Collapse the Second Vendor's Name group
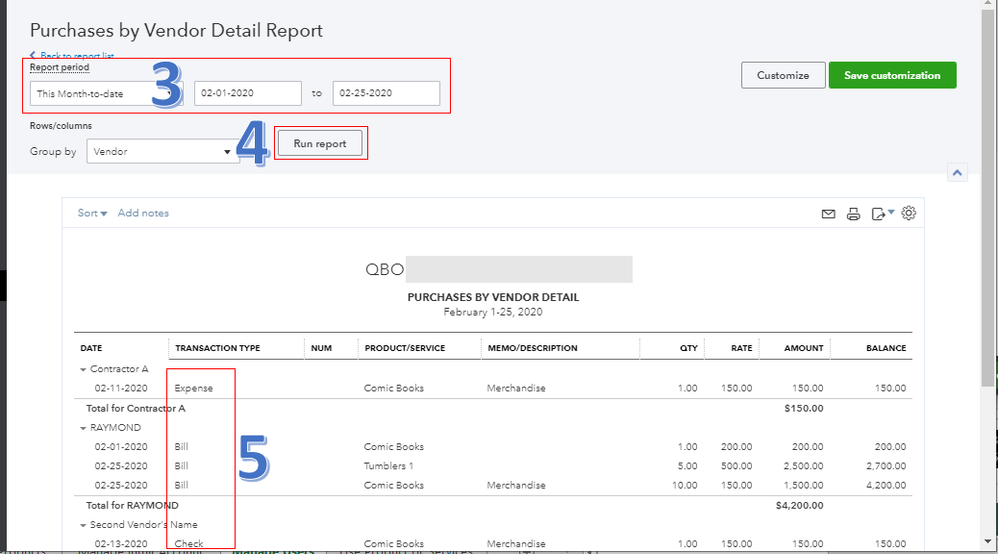 tap(84, 525)
